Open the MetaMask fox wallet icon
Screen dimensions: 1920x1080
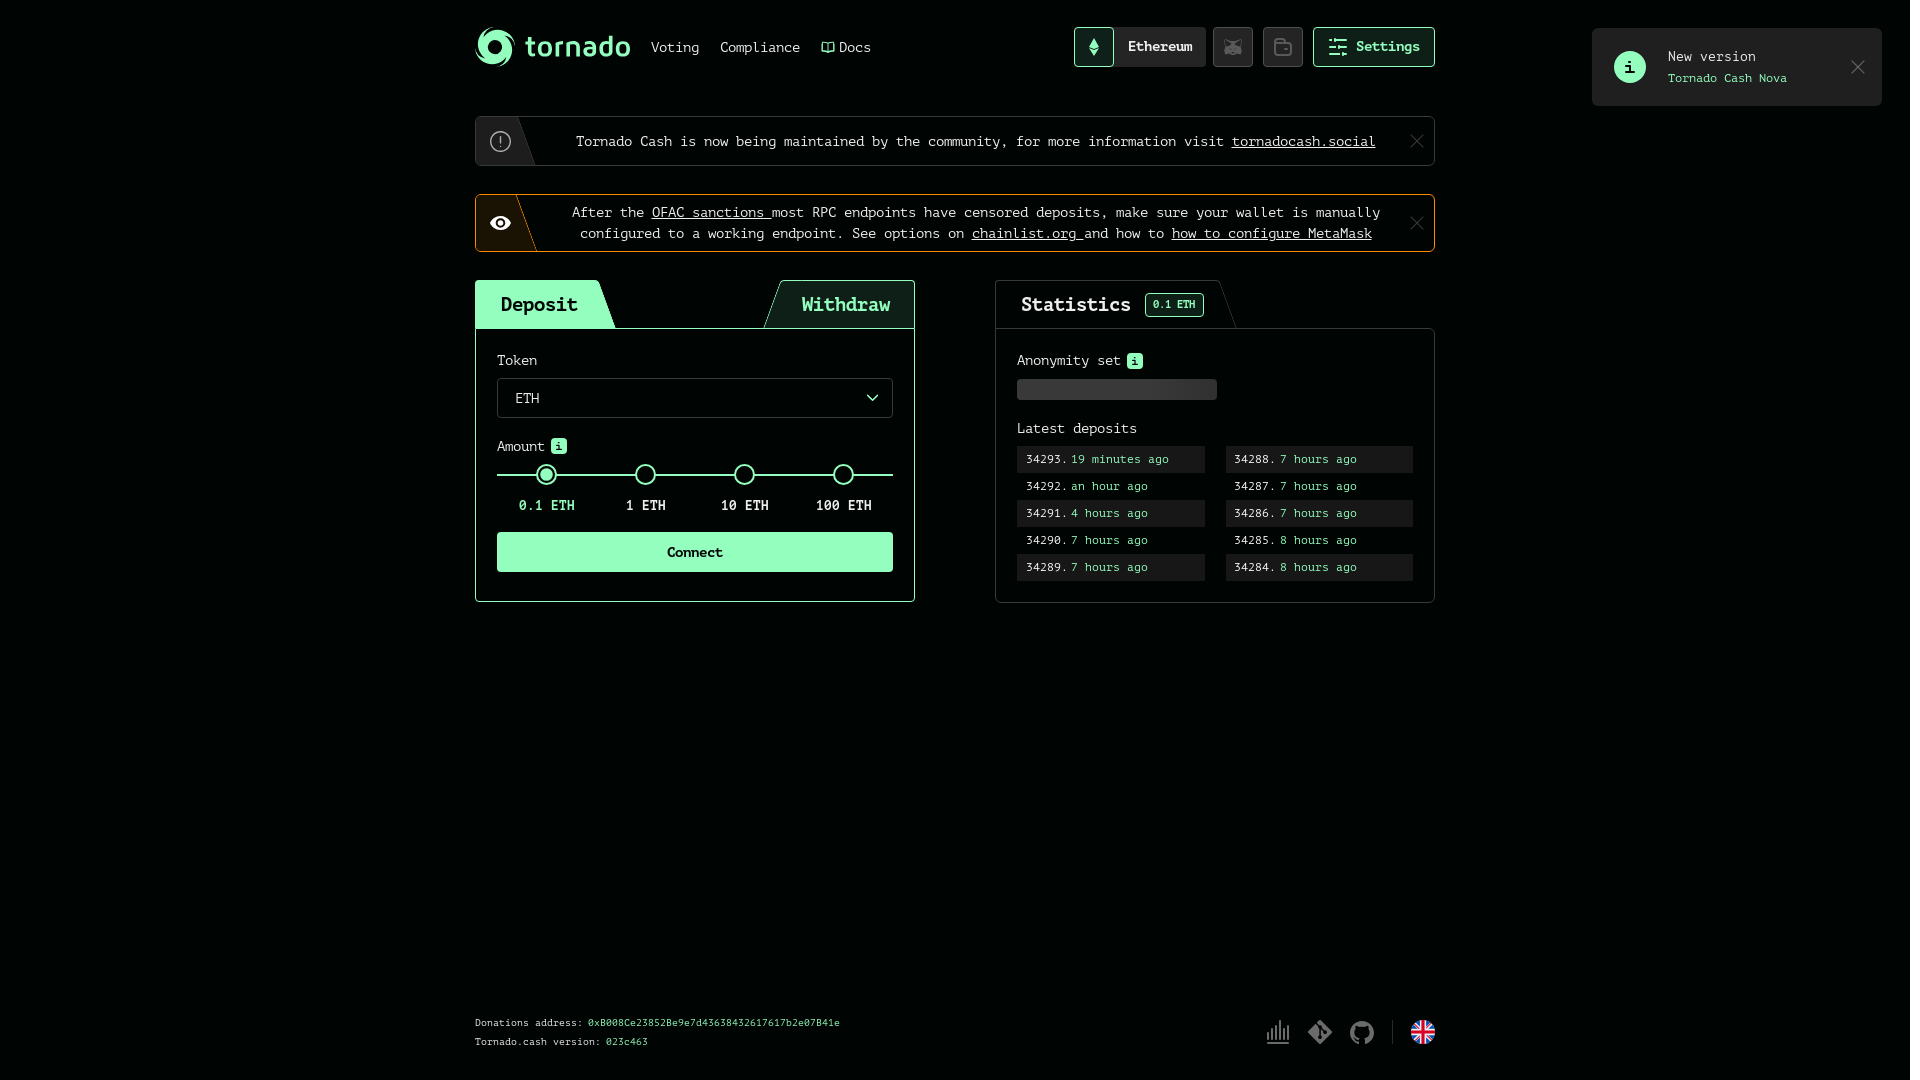[x=1232, y=47]
